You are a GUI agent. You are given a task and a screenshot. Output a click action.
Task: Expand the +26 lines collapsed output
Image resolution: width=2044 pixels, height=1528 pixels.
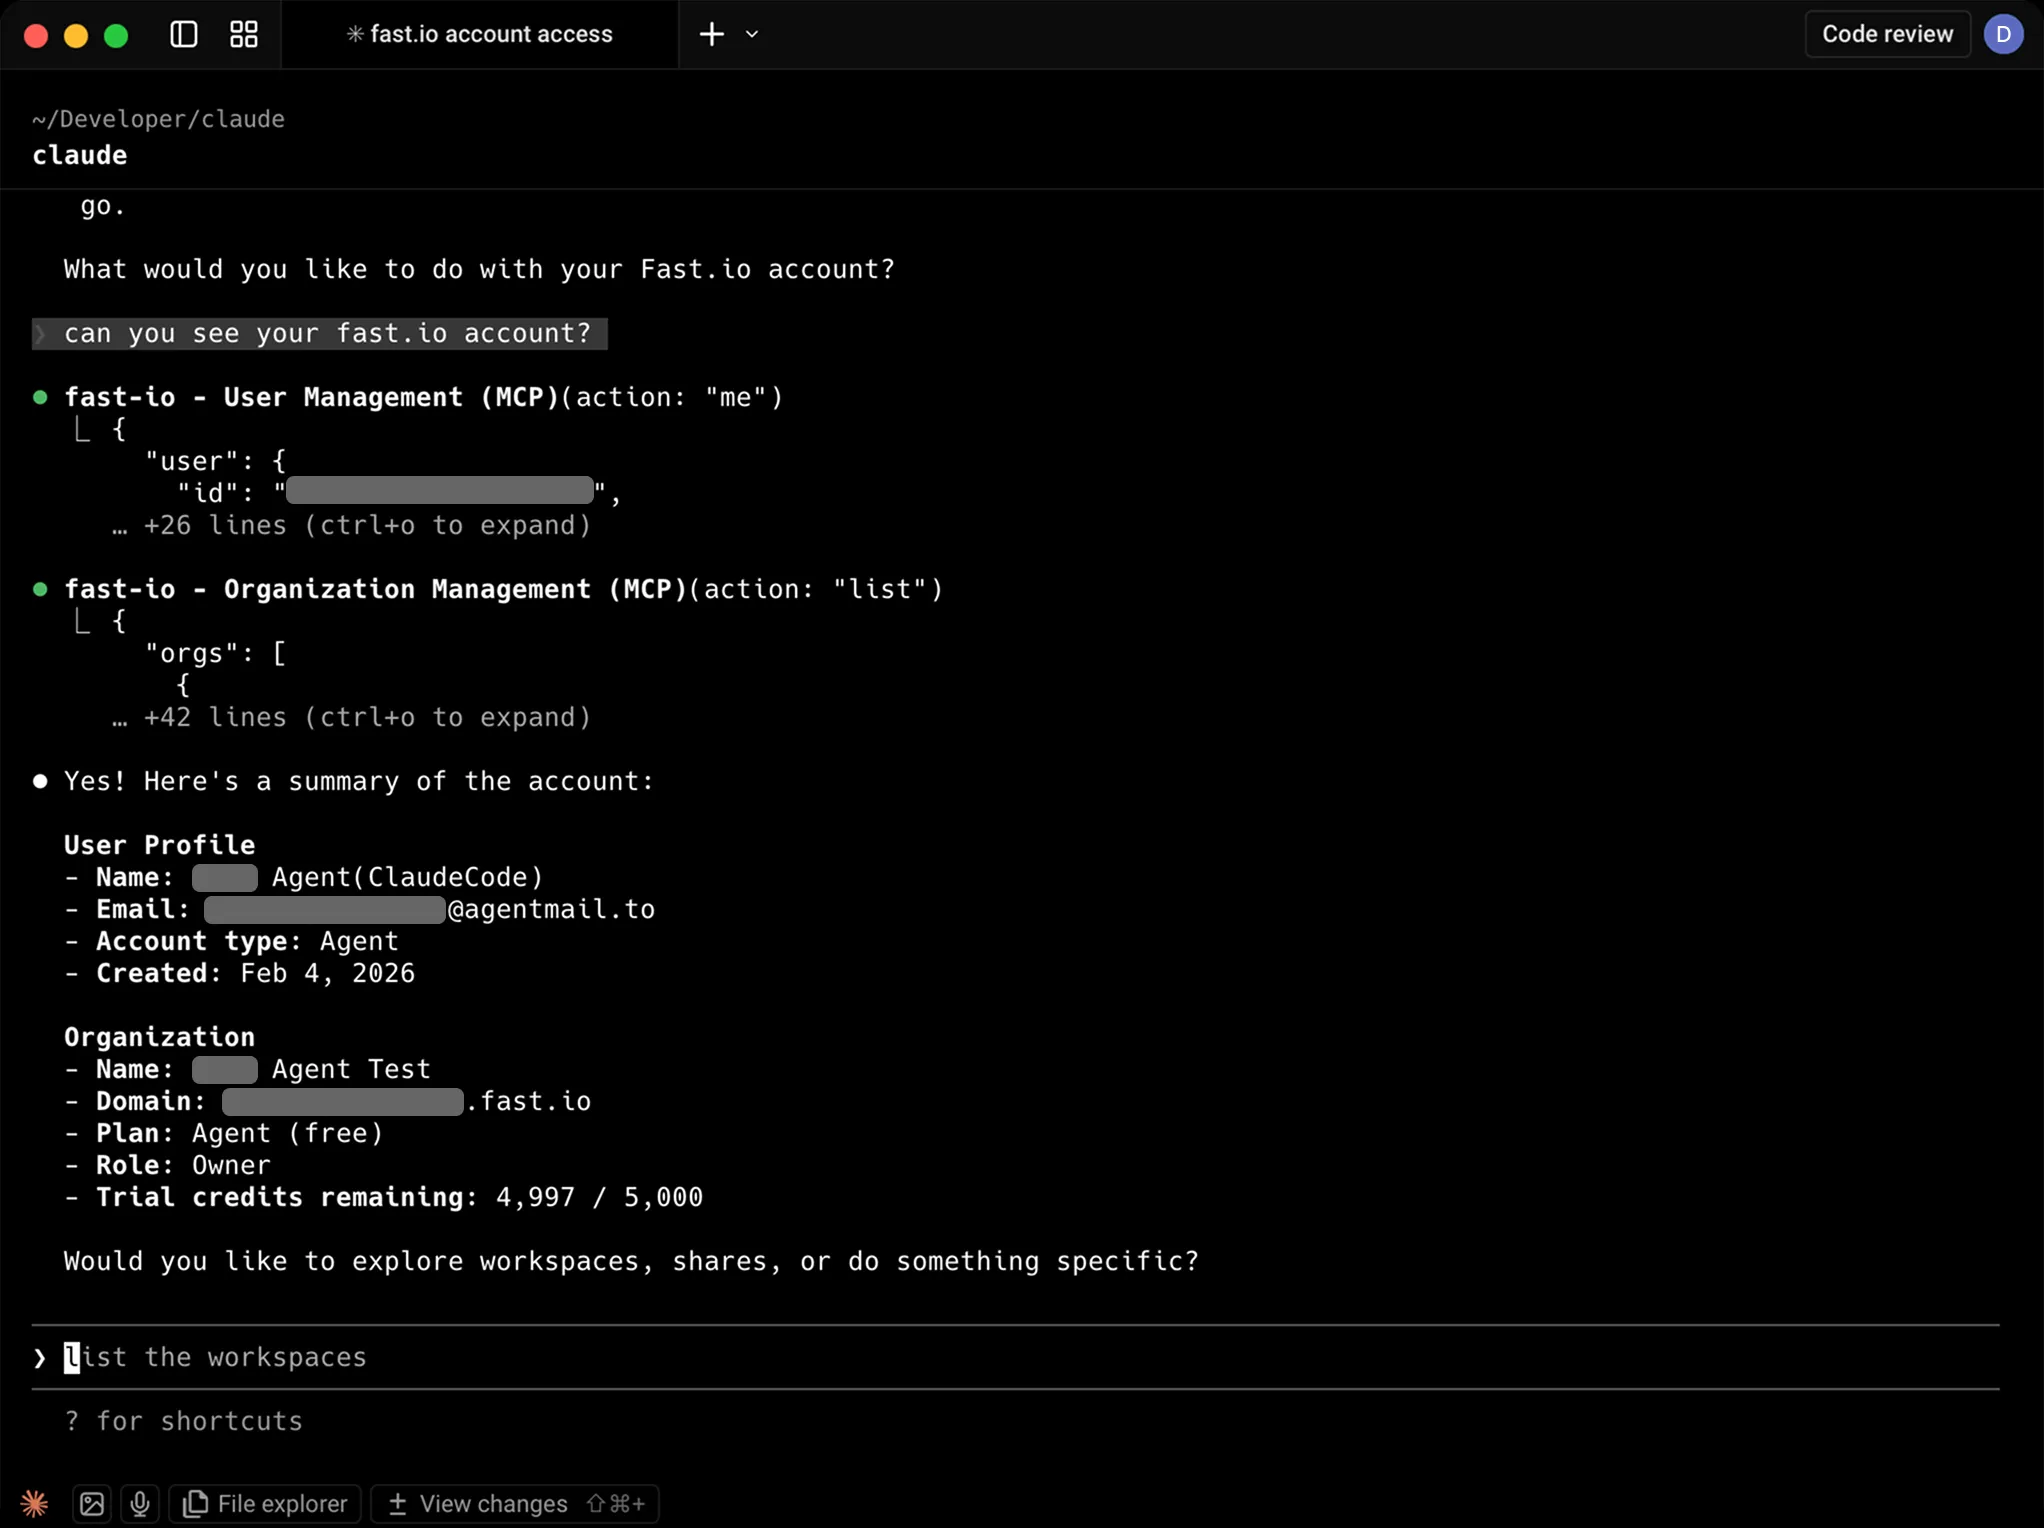click(366, 525)
